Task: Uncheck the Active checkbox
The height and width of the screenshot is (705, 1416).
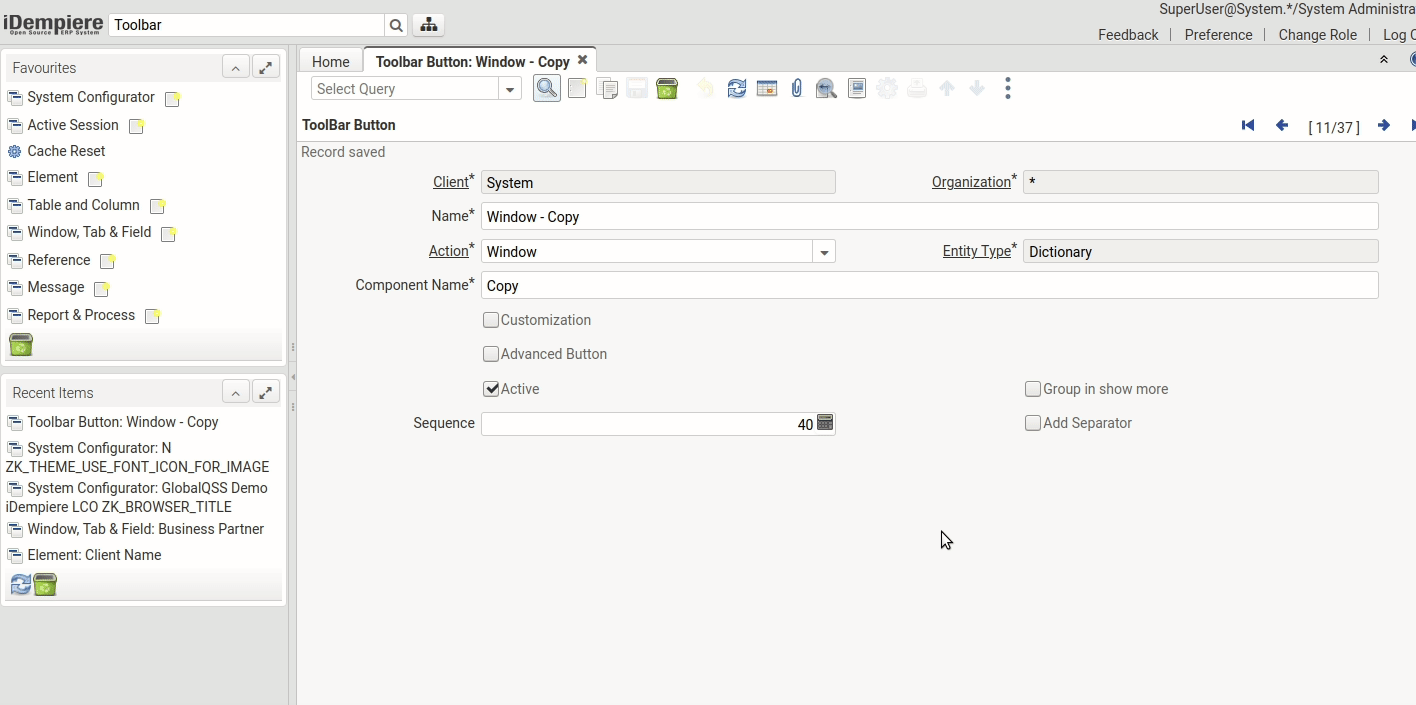Action: (x=491, y=389)
